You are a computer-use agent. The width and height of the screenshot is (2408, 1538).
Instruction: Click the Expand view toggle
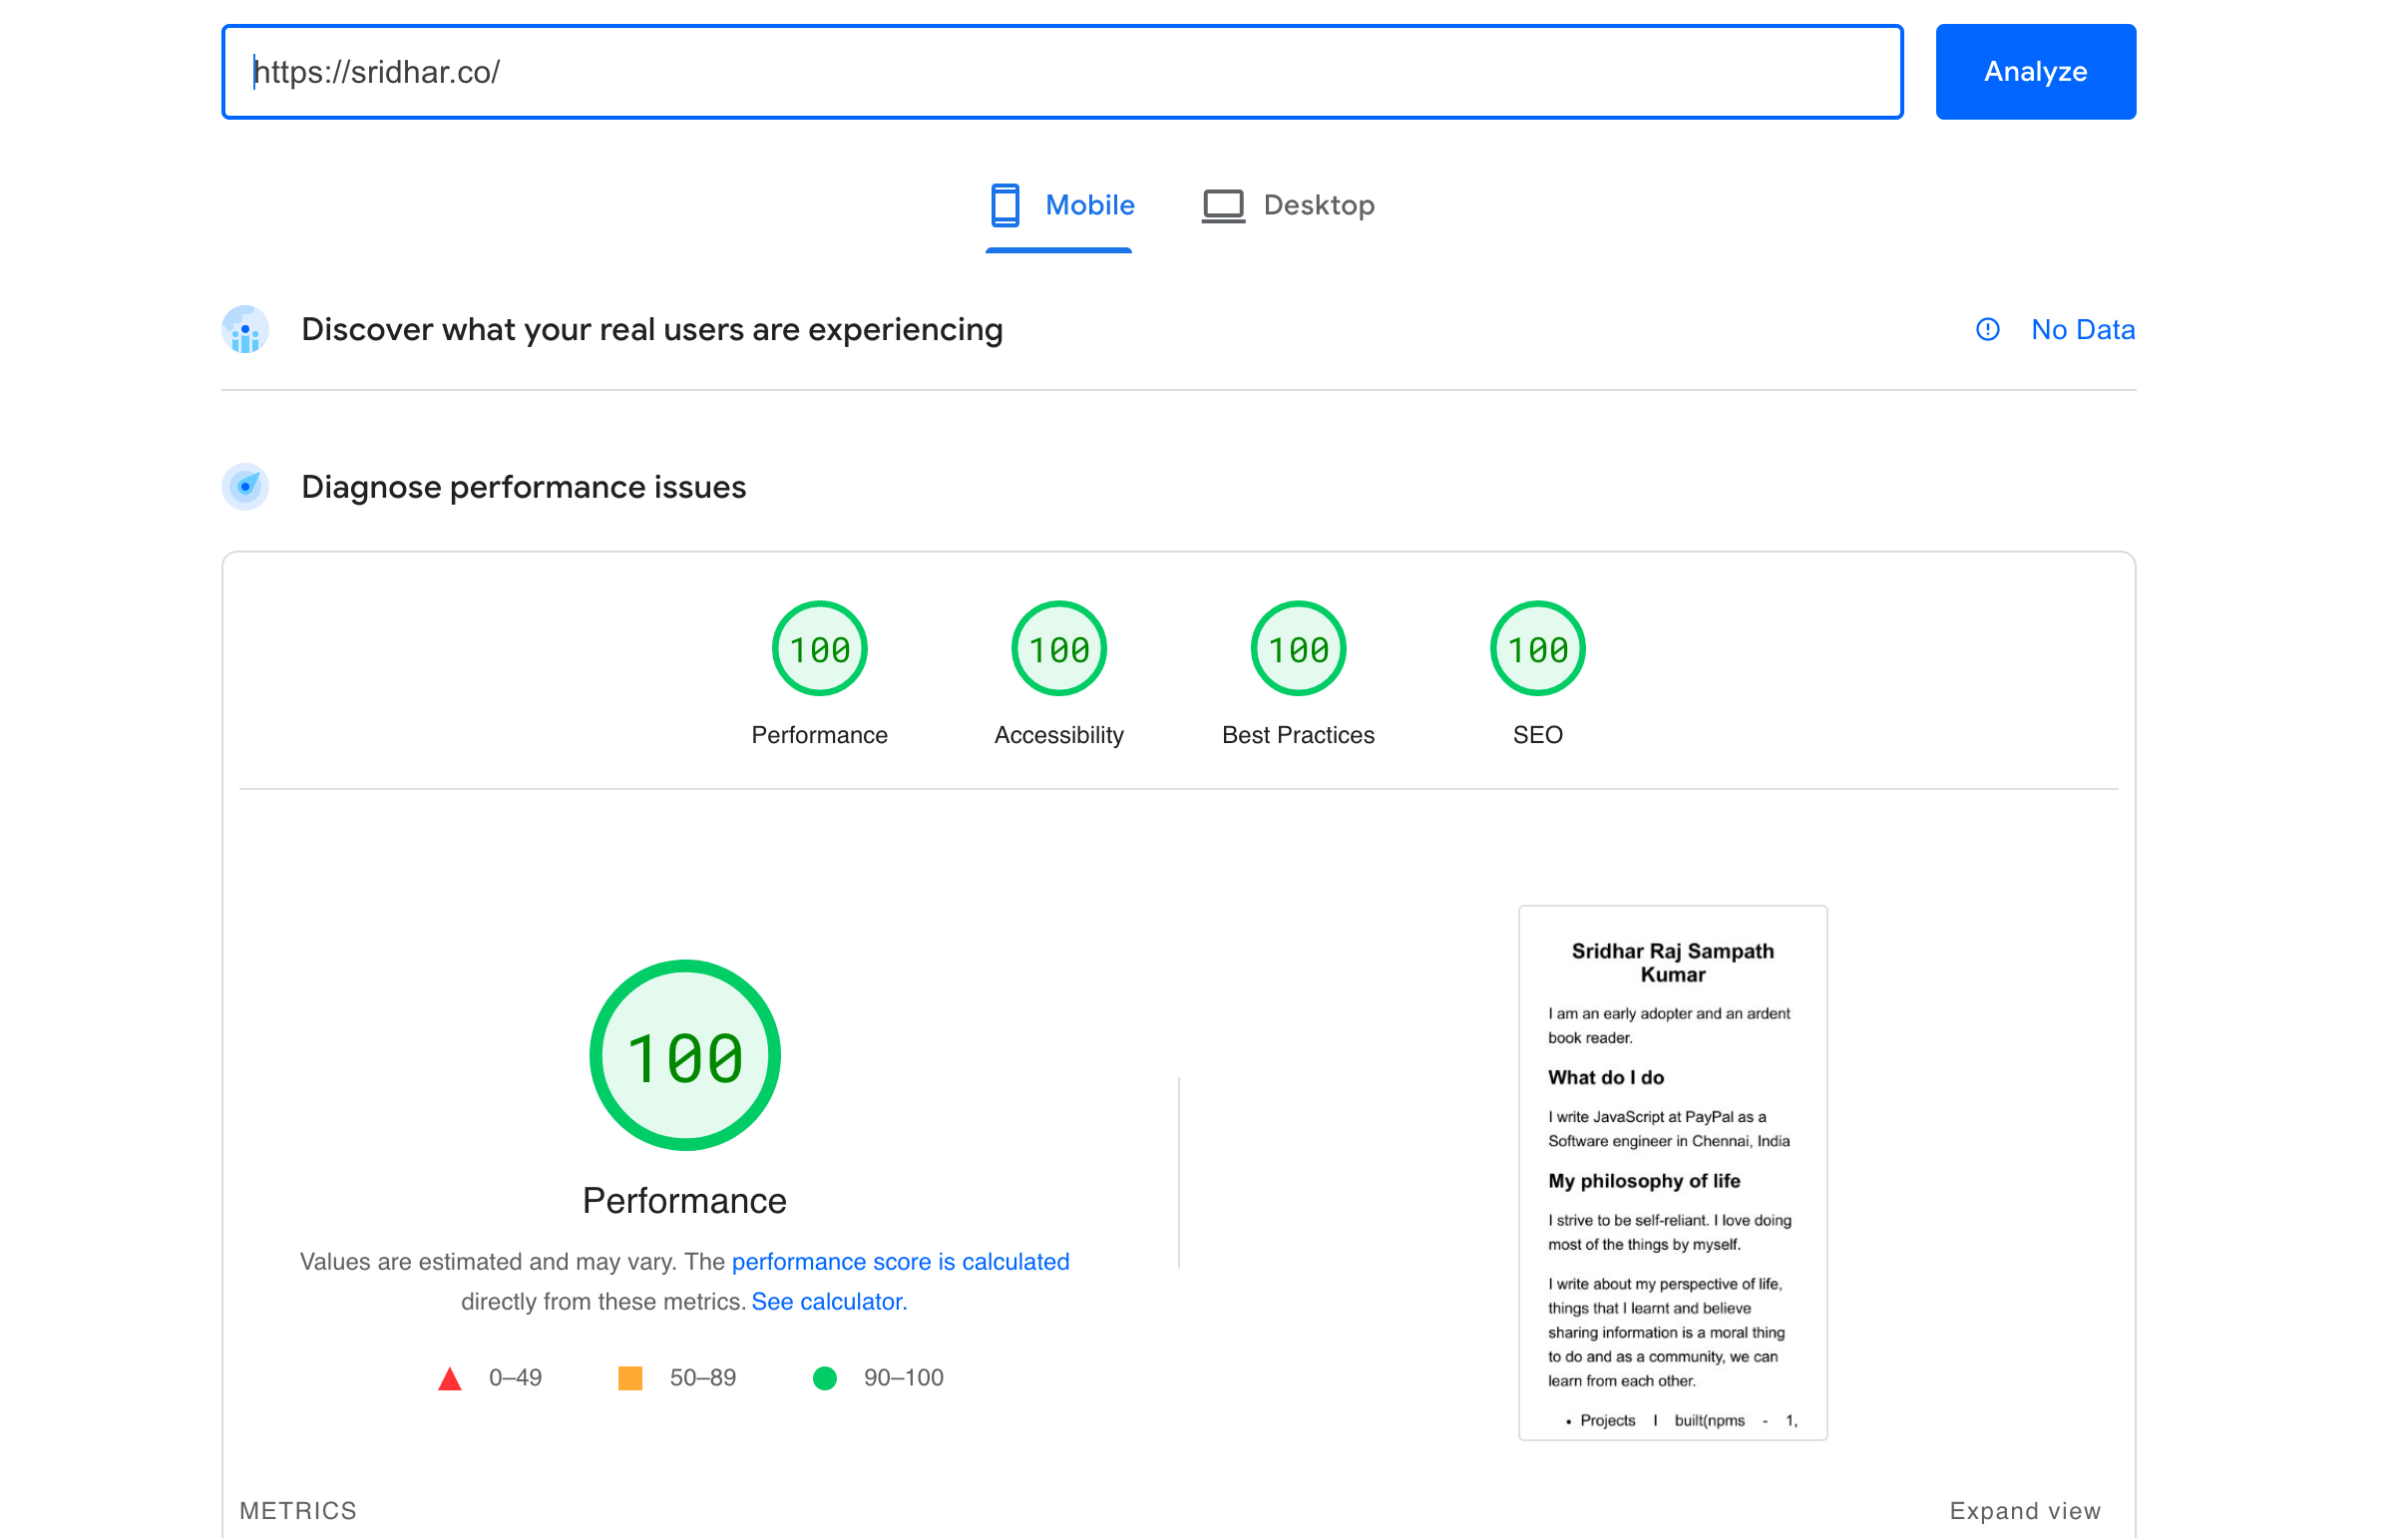[2024, 1511]
